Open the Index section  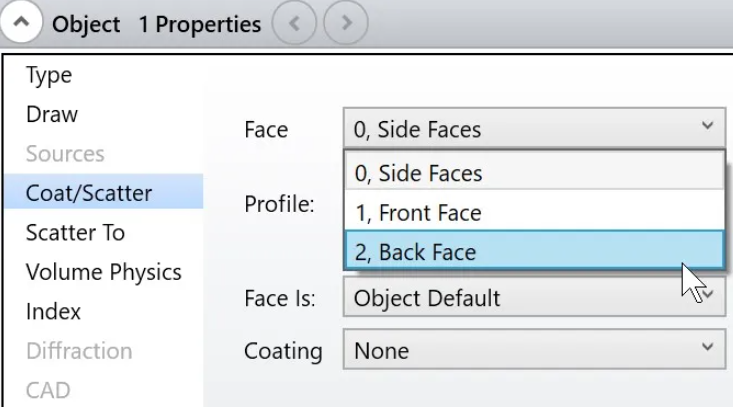(53, 312)
